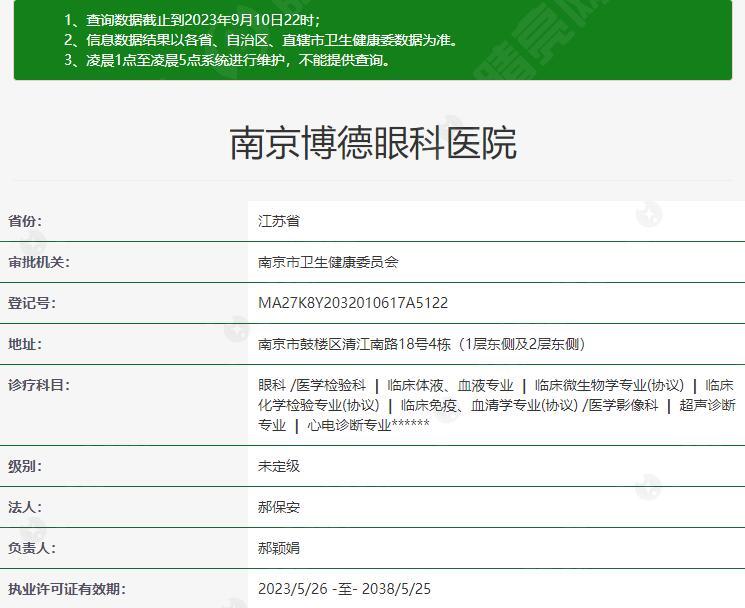Click the 执业许可证有效期 field label
Screen dimensions: 745x608
[67, 589]
